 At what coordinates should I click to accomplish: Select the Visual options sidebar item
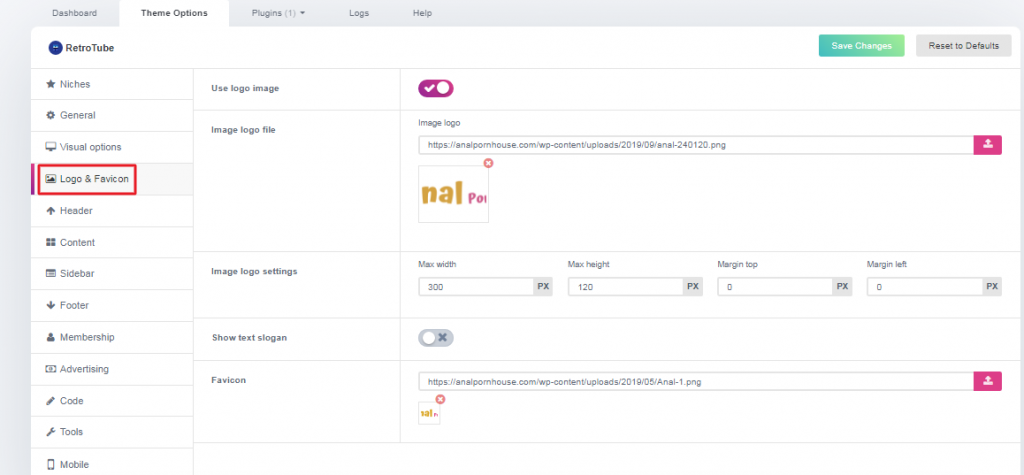(x=90, y=147)
